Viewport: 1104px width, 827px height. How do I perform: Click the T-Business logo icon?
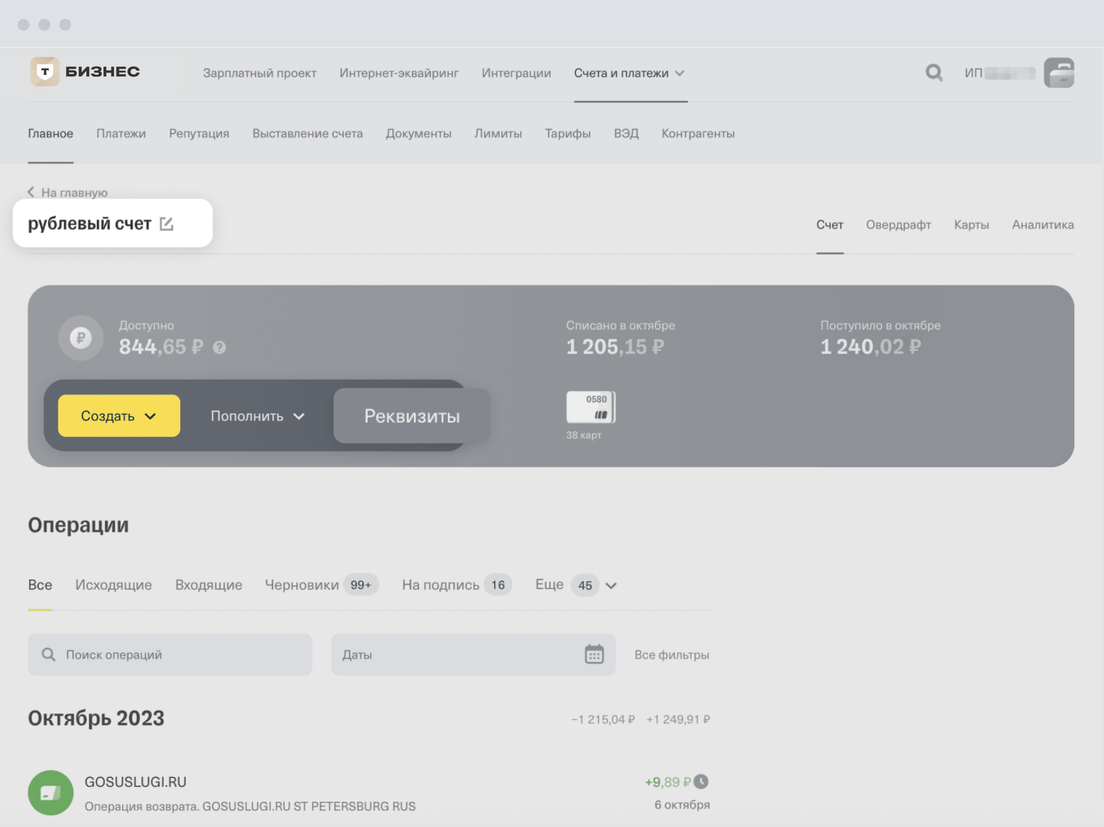(x=45, y=72)
